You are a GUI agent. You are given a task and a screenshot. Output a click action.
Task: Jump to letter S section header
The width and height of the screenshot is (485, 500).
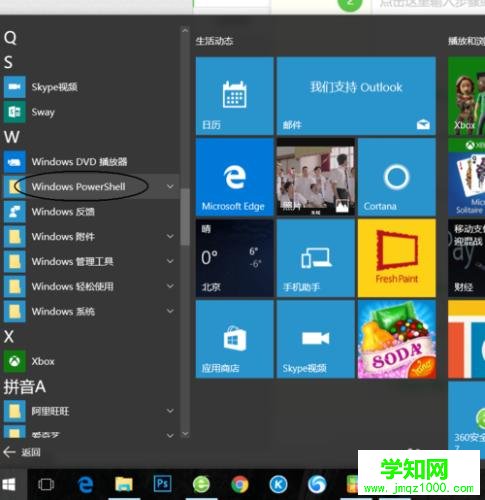pyautogui.click(x=8, y=62)
